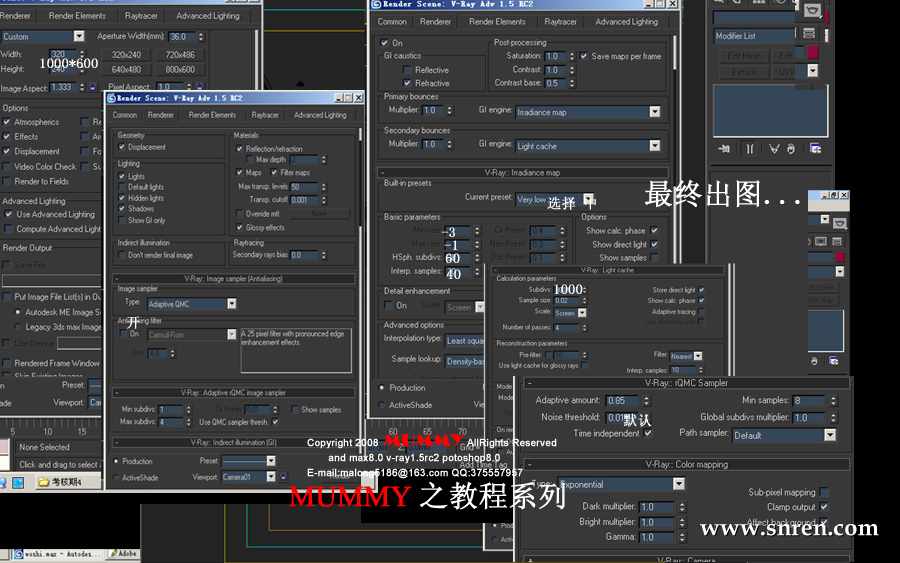
Task: Click the pin stack icon below the modifier stack
Action: [x=724, y=149]
